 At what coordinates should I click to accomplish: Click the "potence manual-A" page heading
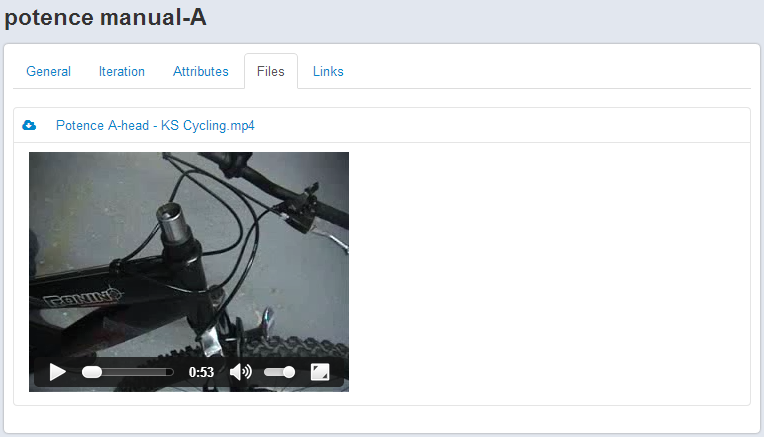click(105, 17)
